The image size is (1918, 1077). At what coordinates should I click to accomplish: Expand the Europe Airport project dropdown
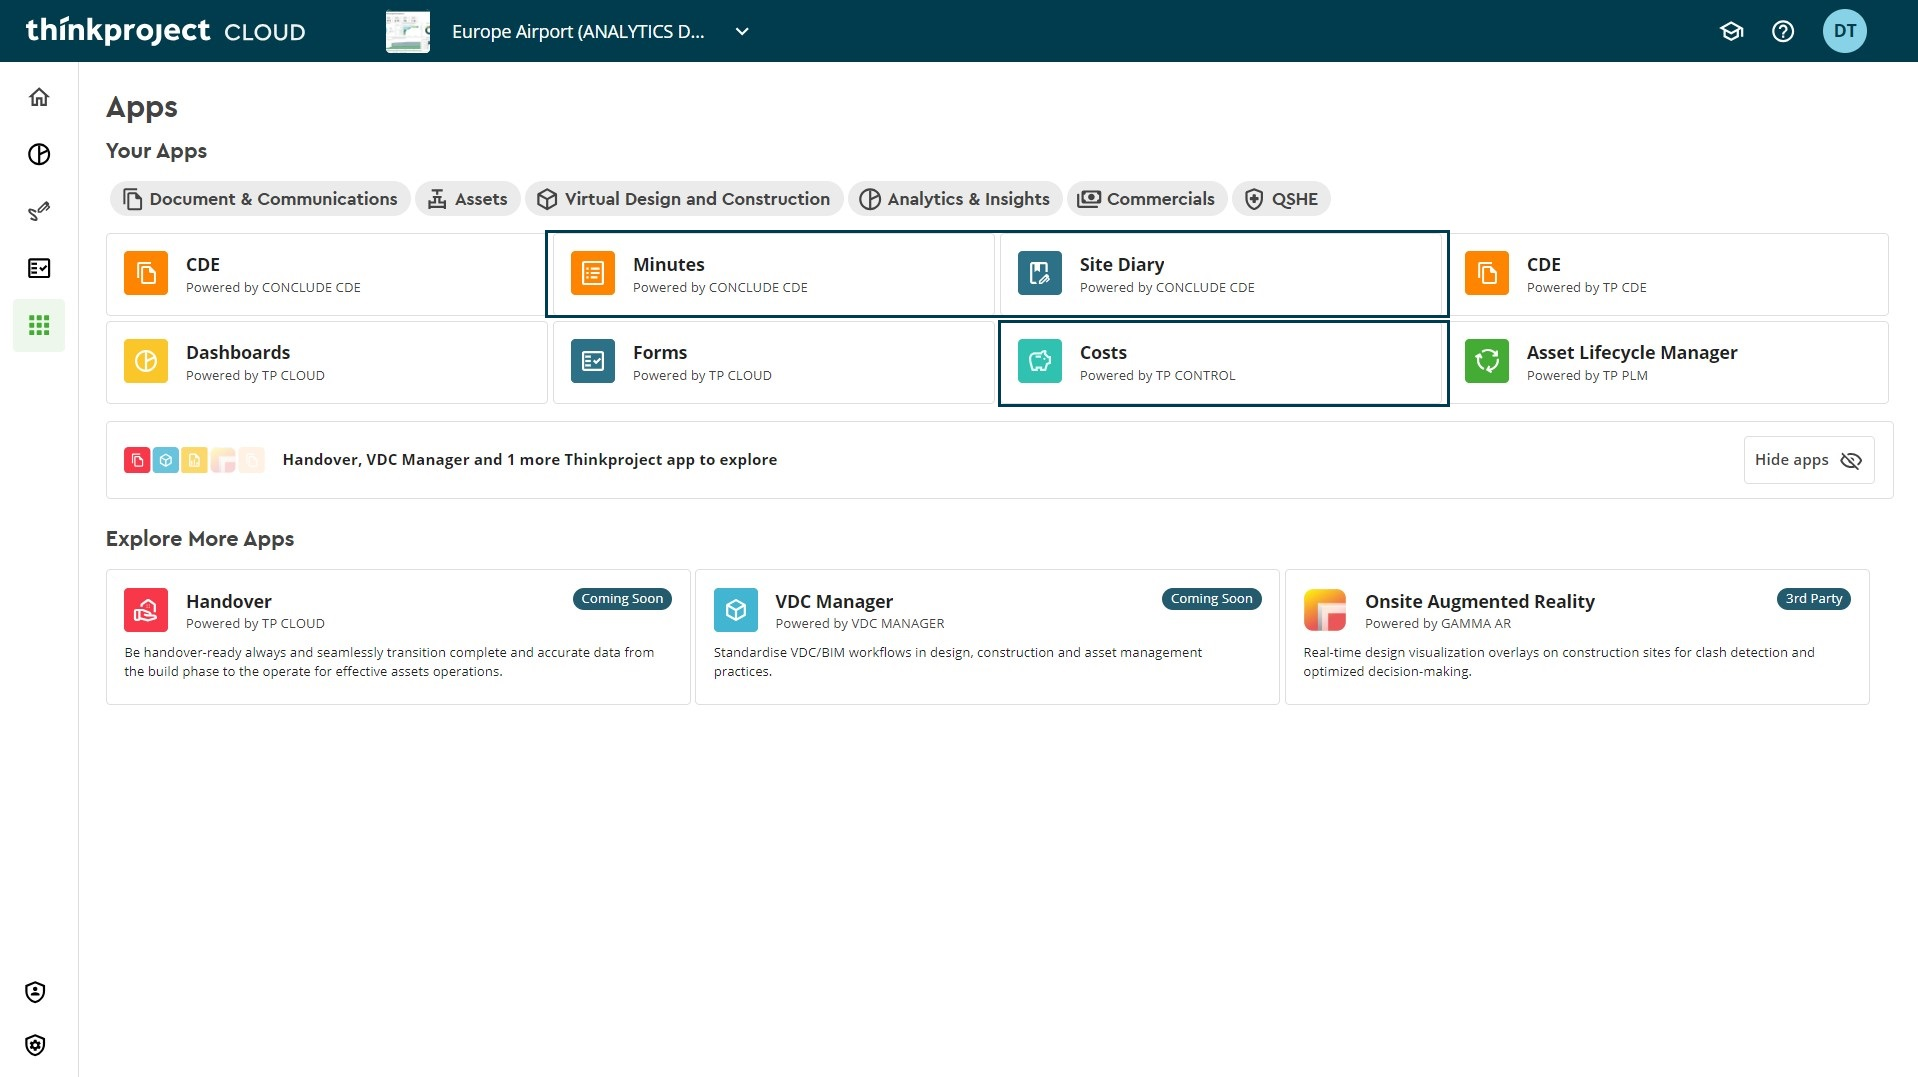point(742,31)
